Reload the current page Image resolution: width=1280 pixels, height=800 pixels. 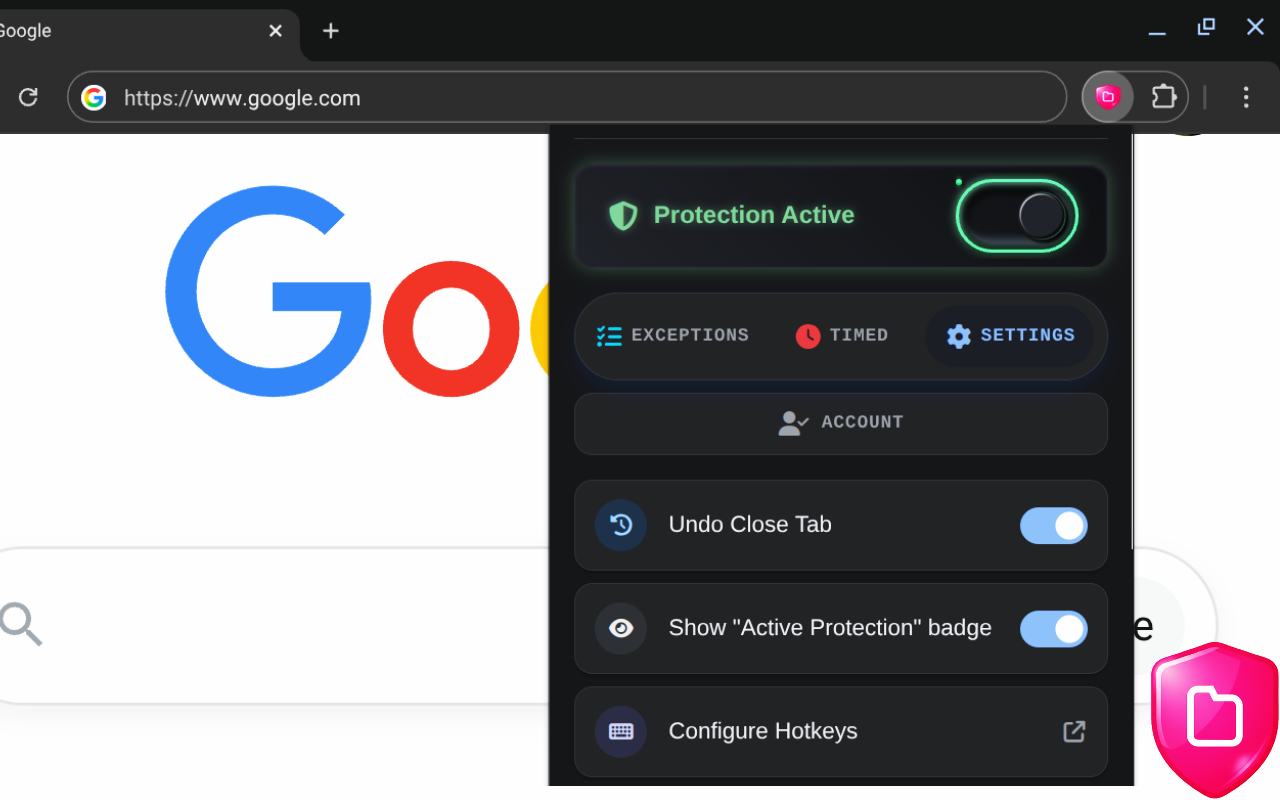pos(28,97)
